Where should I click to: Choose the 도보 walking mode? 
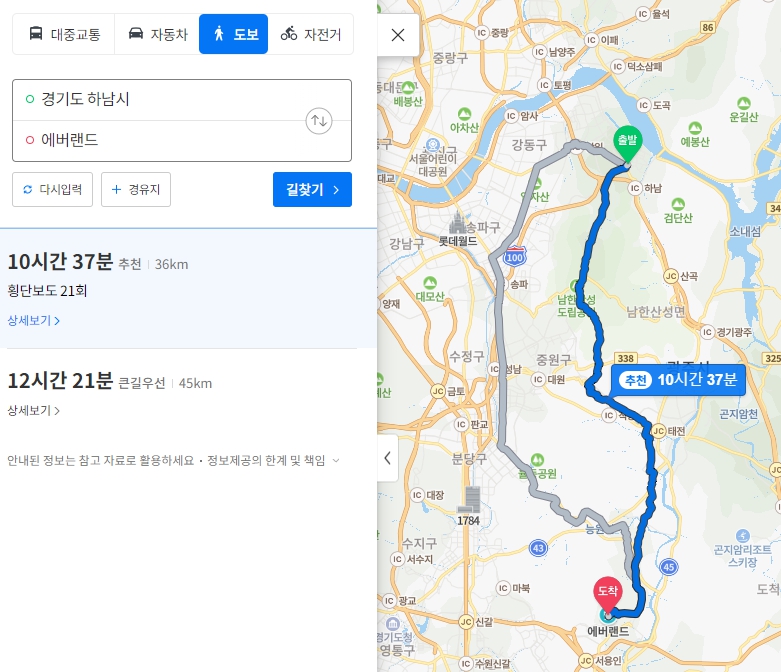234,34
